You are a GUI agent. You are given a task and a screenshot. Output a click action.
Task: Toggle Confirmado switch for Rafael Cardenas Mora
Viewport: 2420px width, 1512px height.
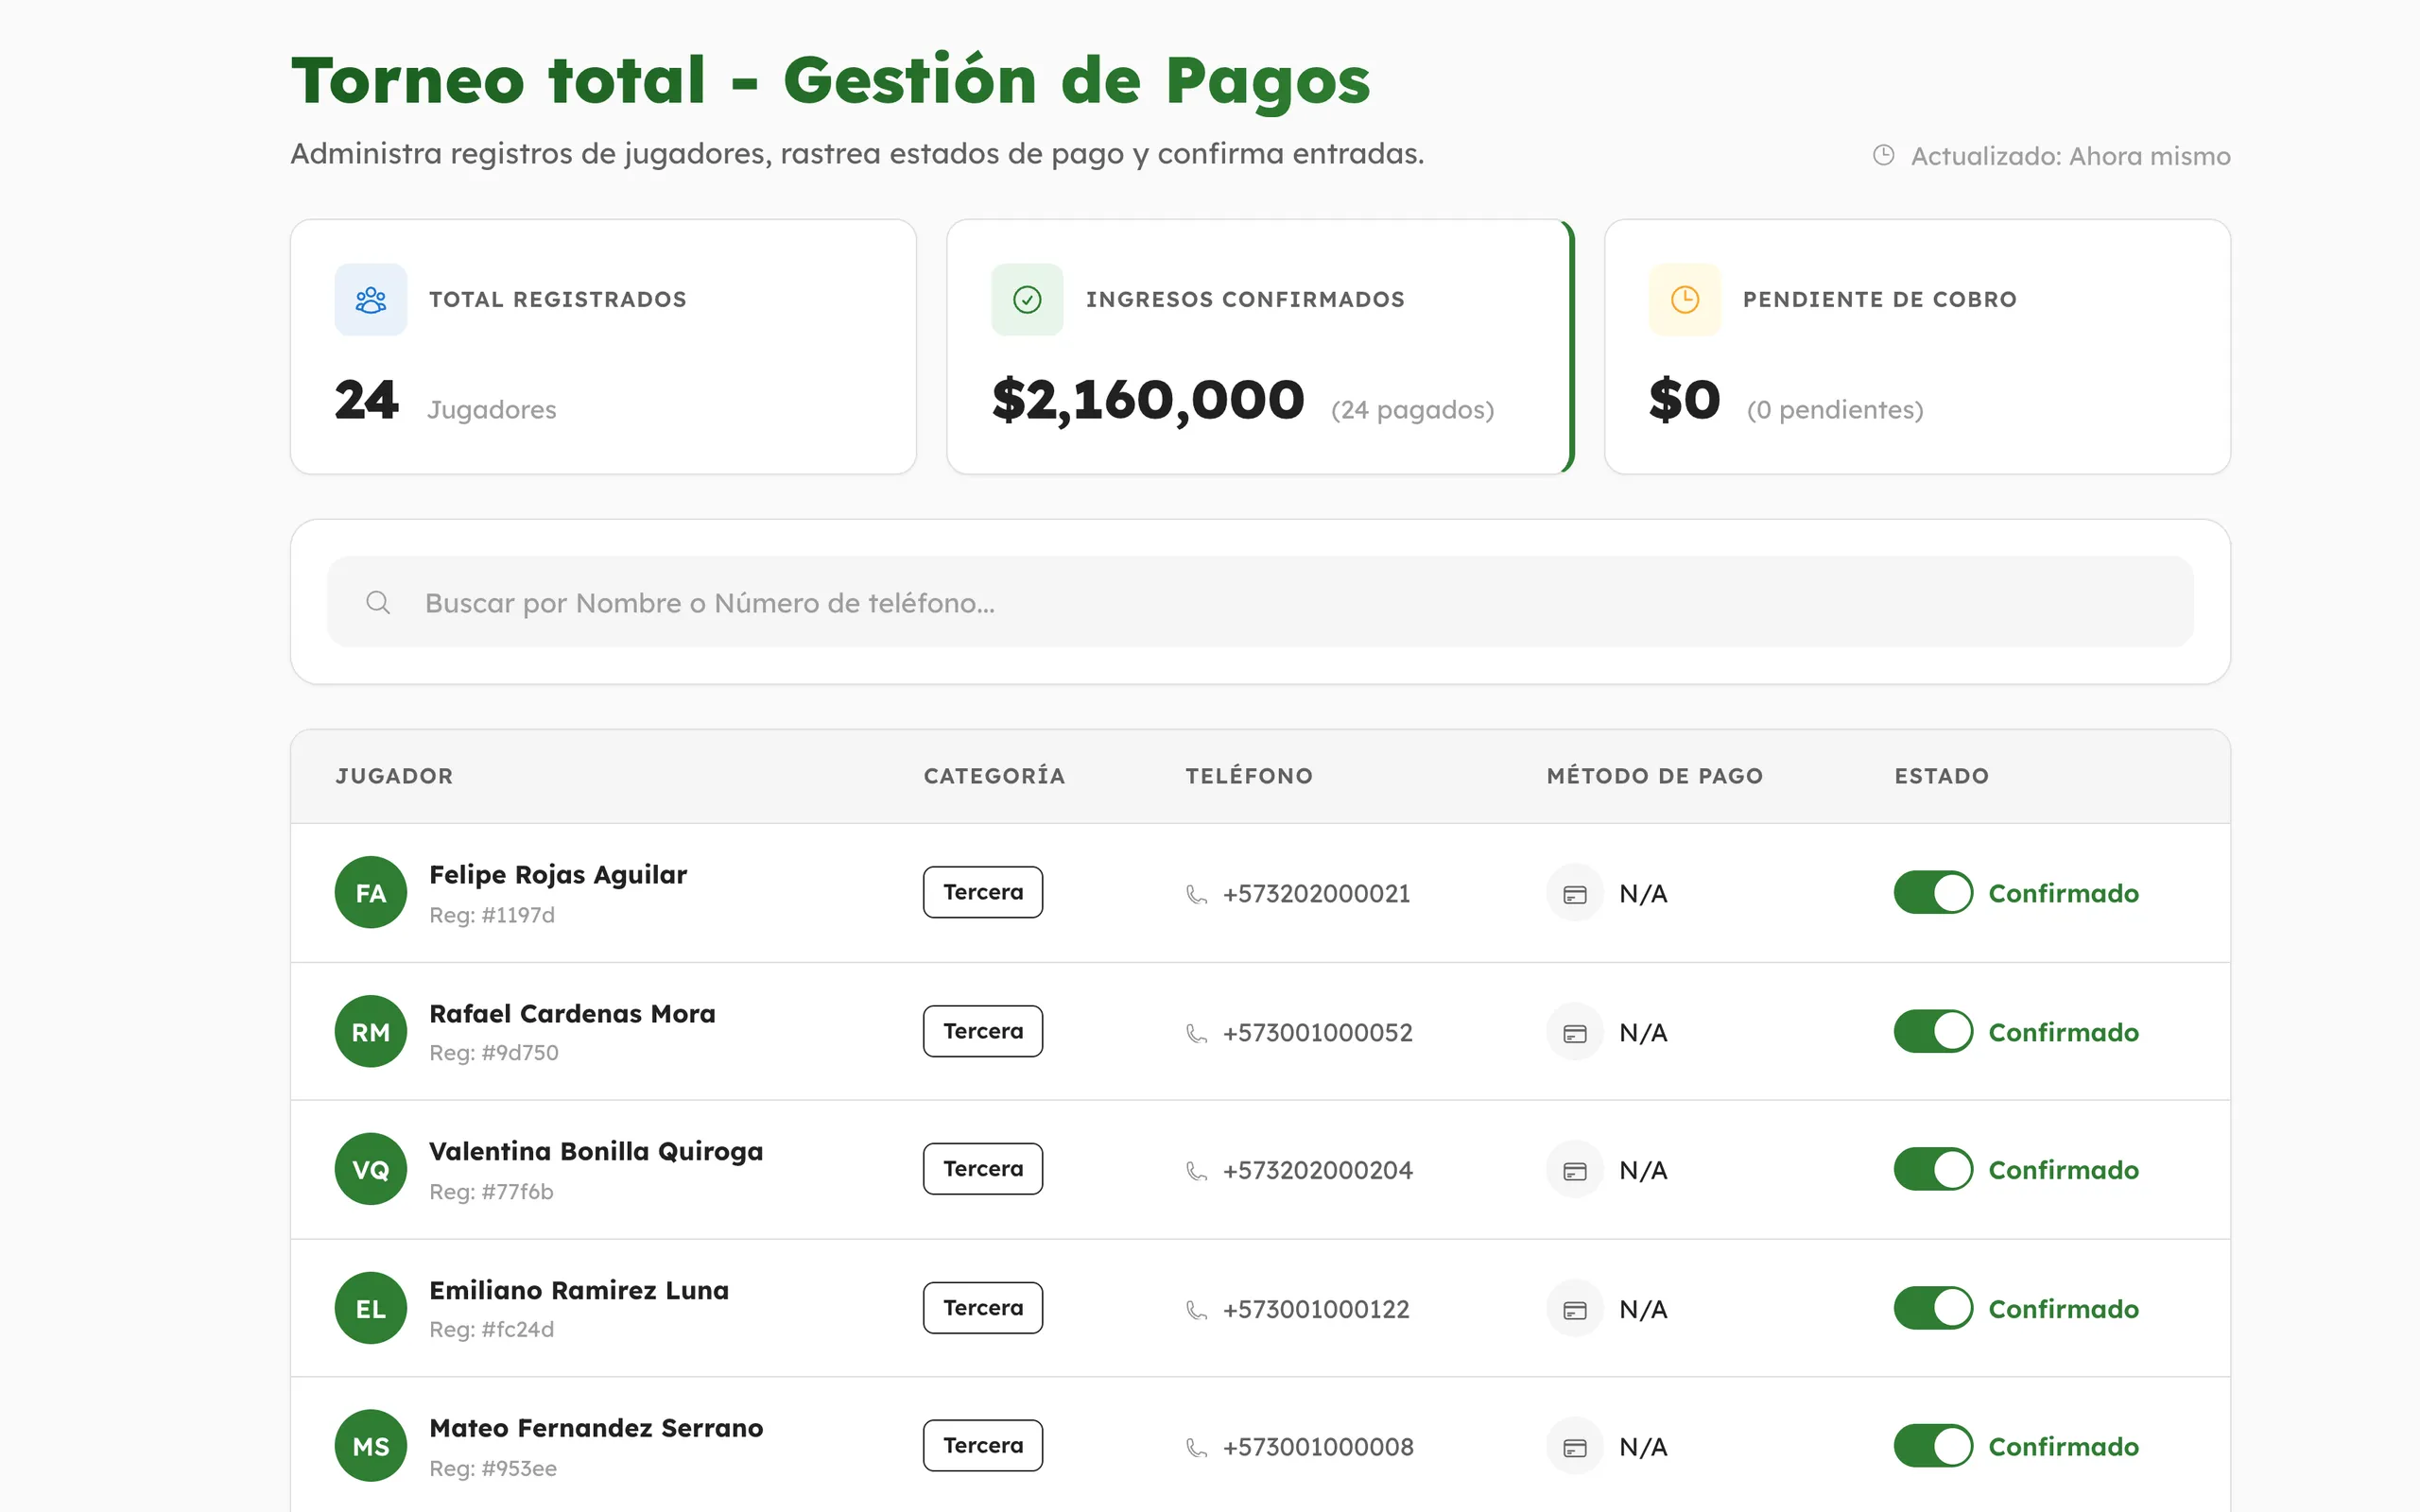click(1933, 1031)
